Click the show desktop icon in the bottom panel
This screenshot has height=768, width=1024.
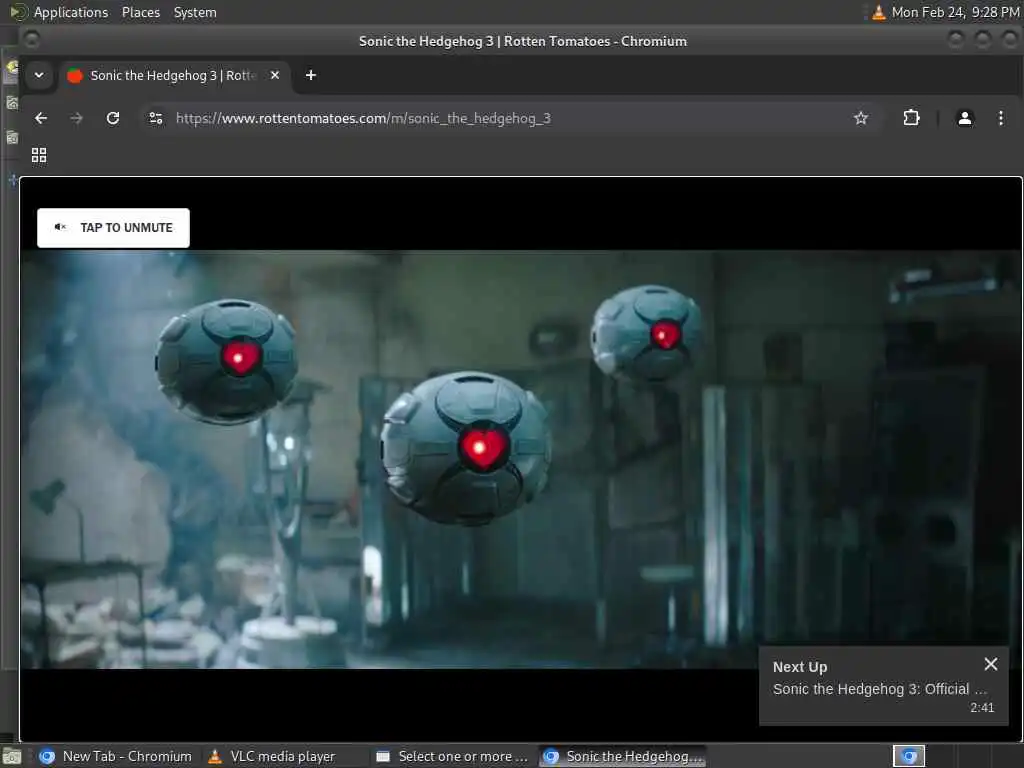[x=12, y=757]
